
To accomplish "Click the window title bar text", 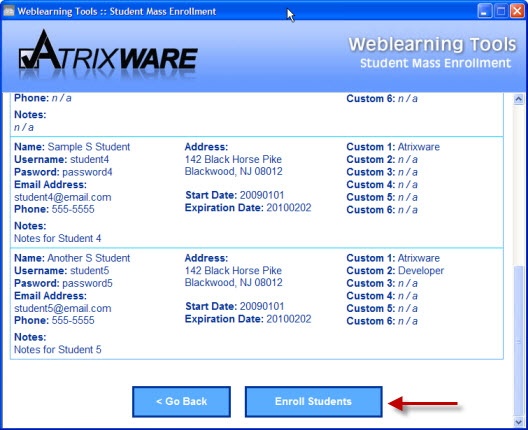I will point(117,11).
